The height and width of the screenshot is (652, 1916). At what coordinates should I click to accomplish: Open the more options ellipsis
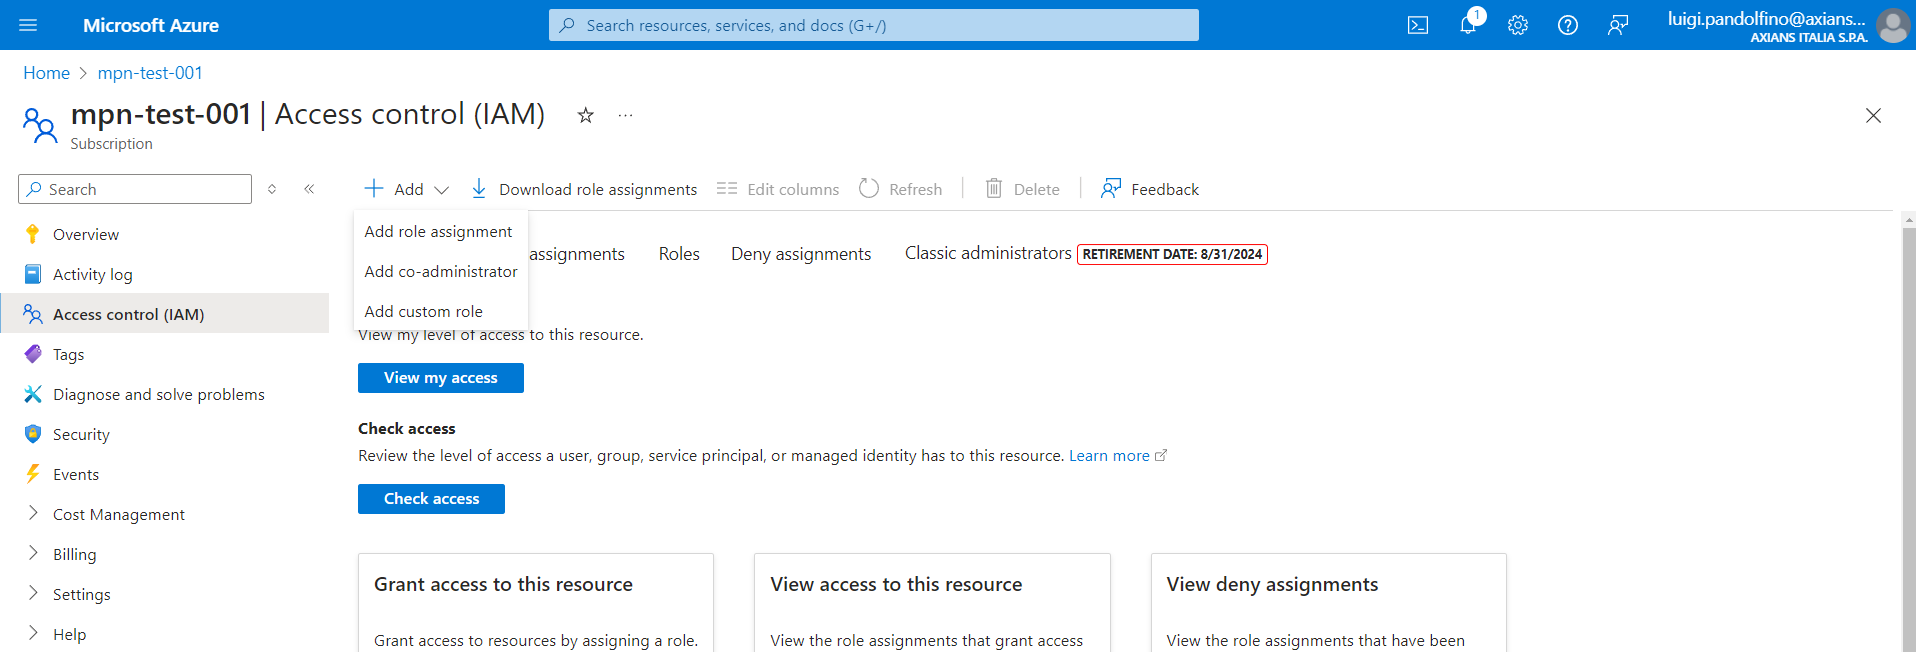tap(625, 116)
